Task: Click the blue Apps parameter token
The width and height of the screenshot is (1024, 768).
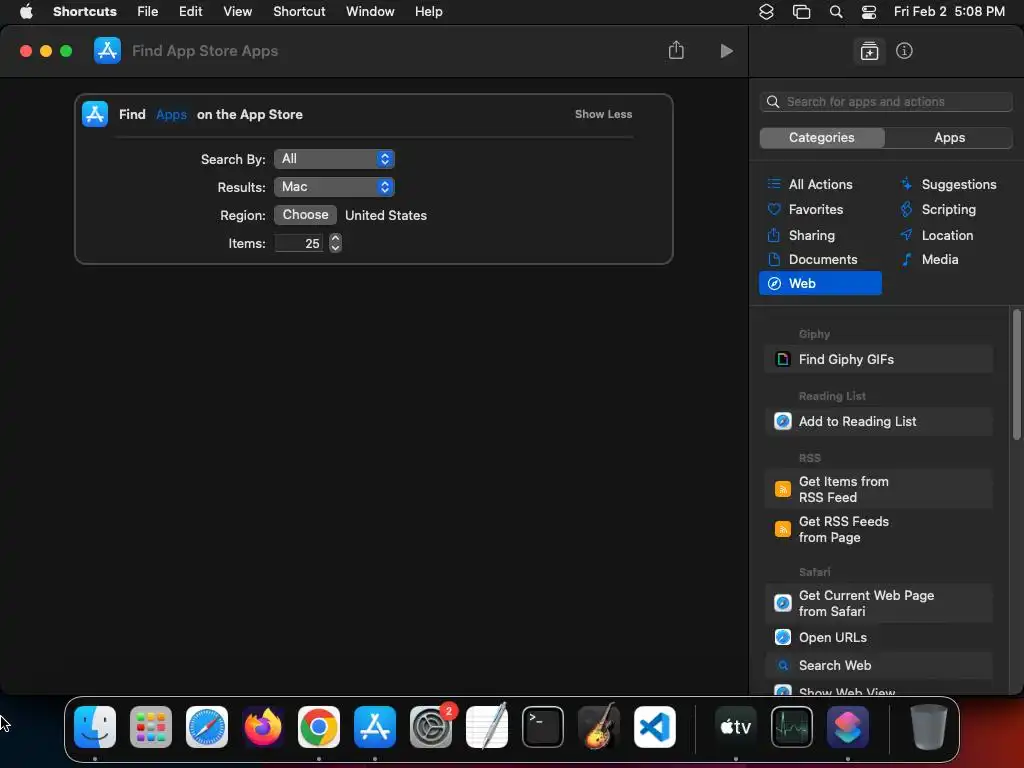Action: coord(171,114)
